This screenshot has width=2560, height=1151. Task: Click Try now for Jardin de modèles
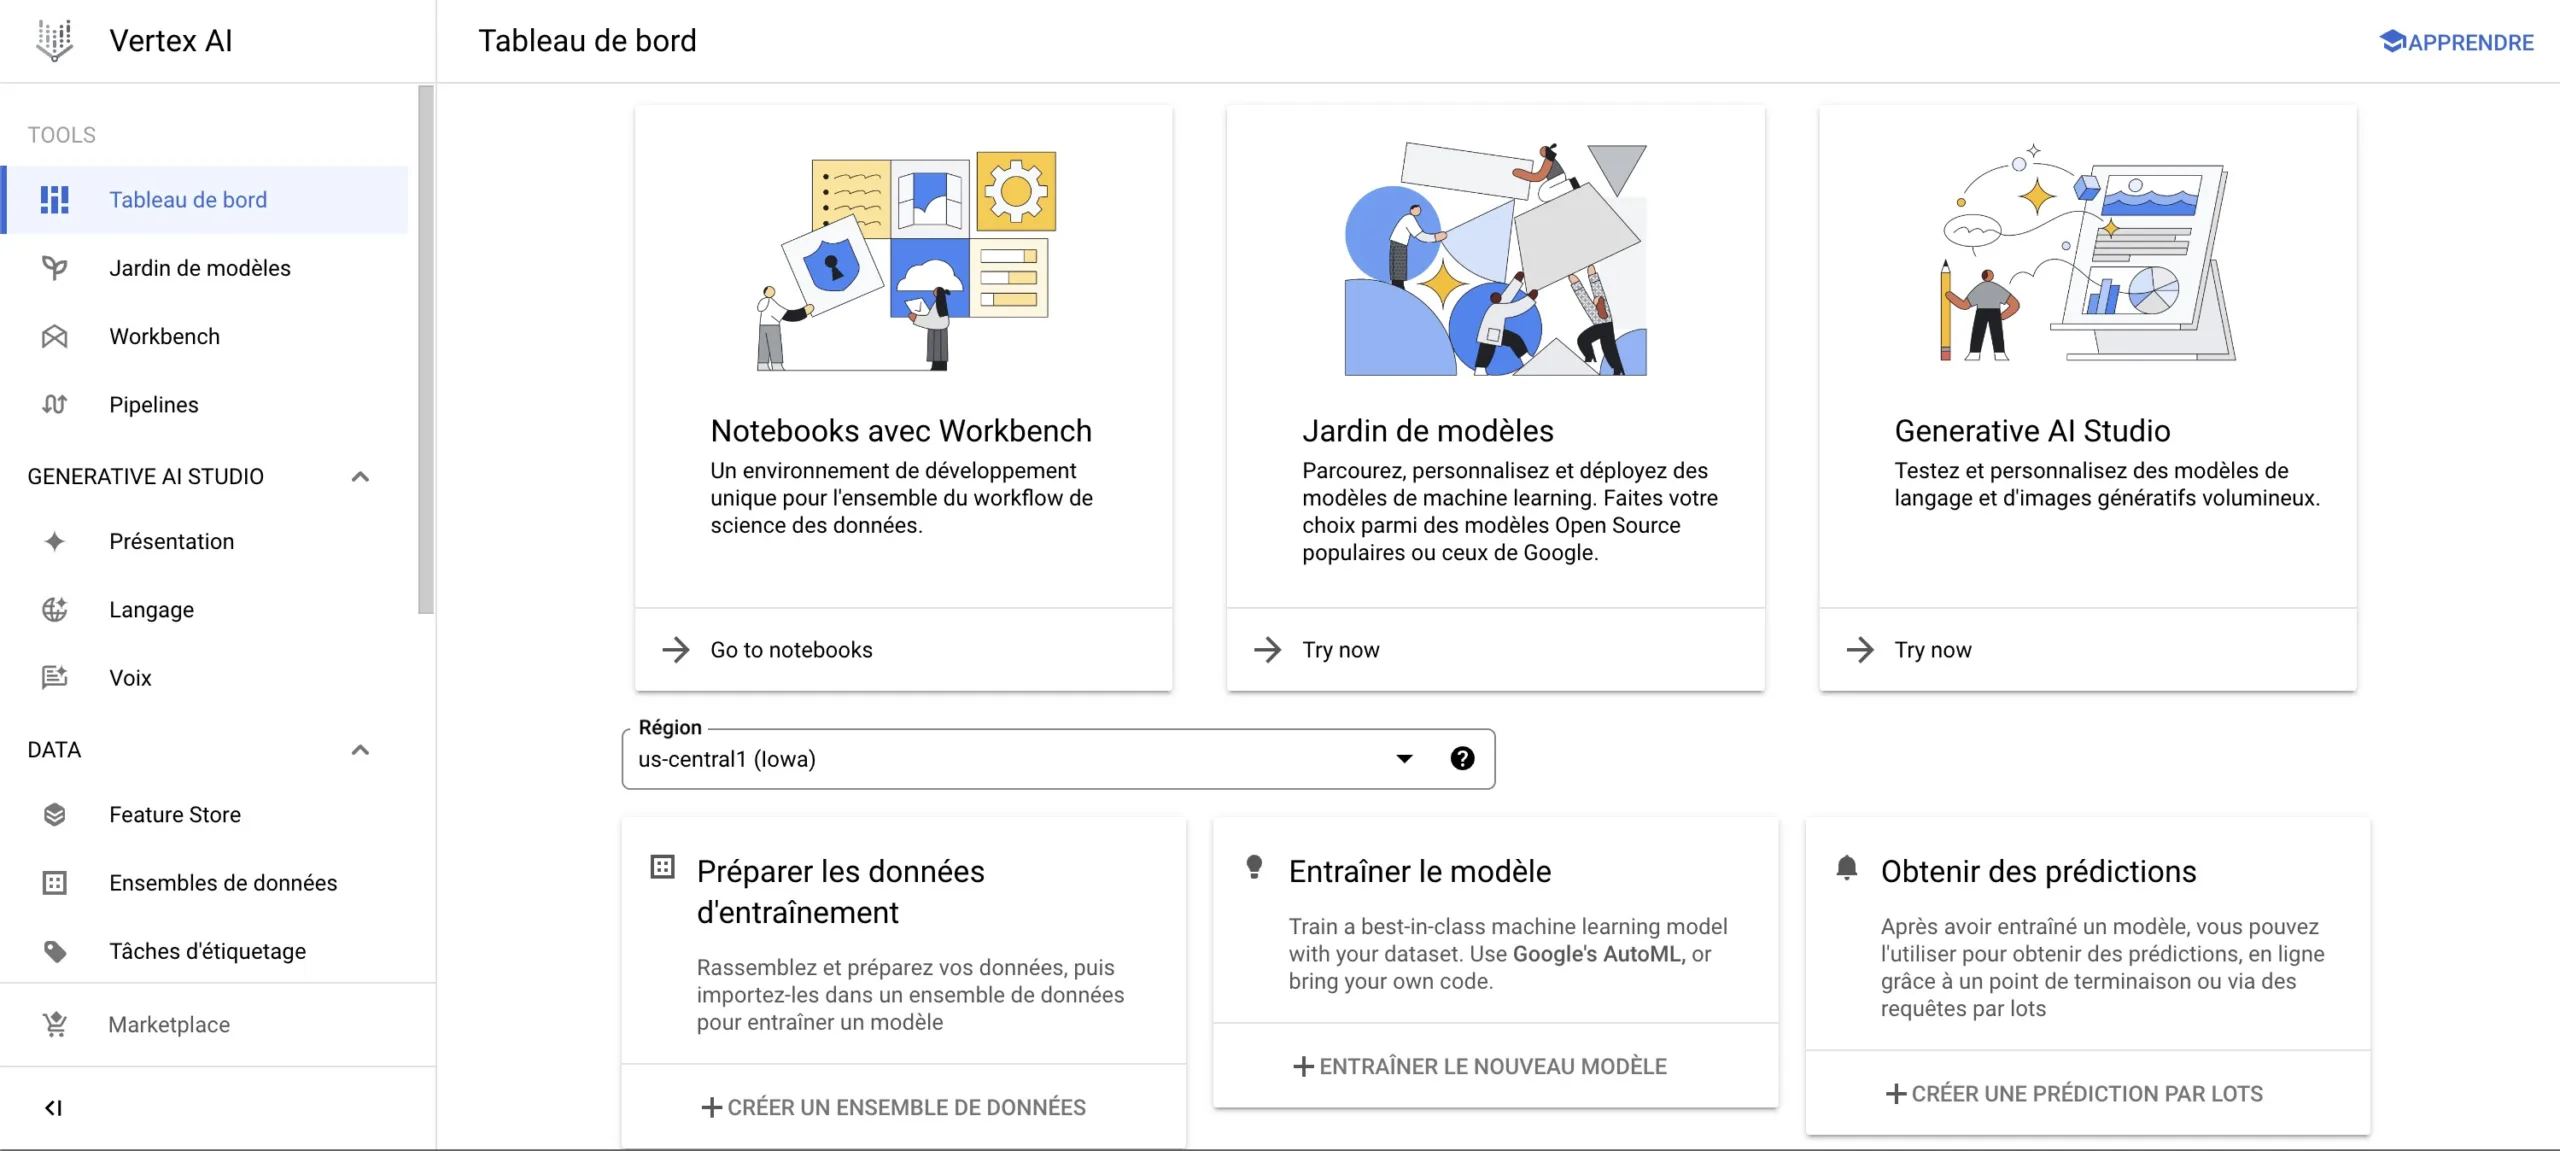1339,648
